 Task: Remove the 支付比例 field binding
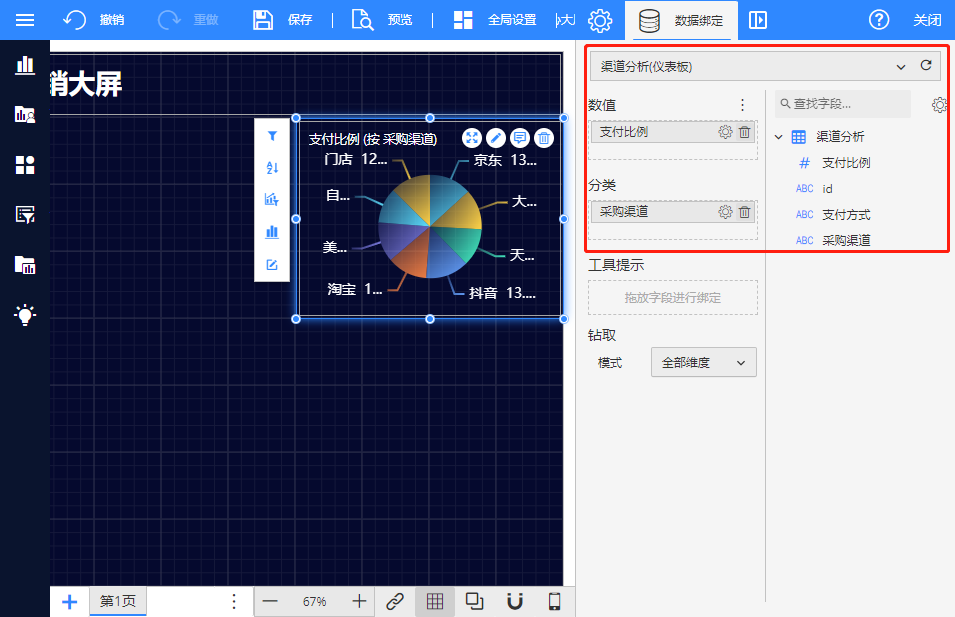pyautogui.click(x=745, y=131)
